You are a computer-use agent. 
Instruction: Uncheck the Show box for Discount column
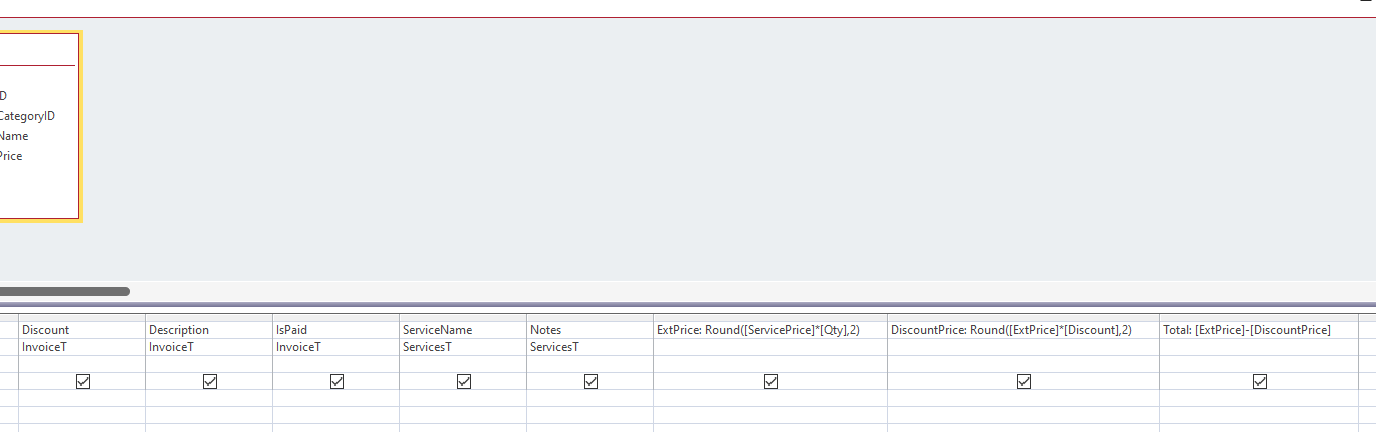tap(83, 381)
